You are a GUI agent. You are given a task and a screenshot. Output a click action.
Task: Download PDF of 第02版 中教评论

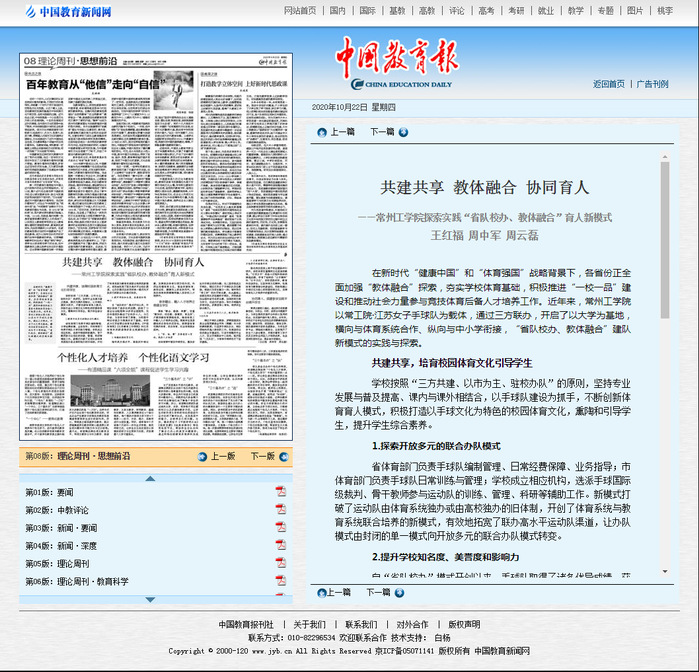point(281,510)
